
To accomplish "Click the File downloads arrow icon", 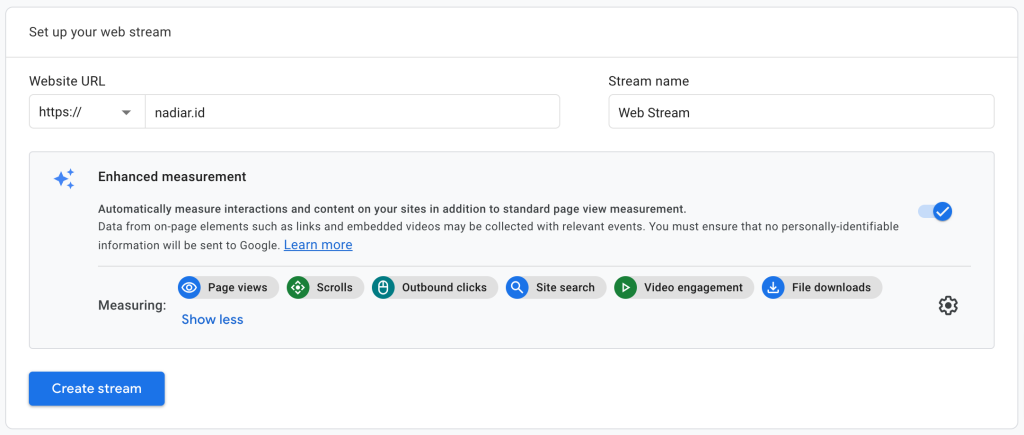I will pos(773,288).
